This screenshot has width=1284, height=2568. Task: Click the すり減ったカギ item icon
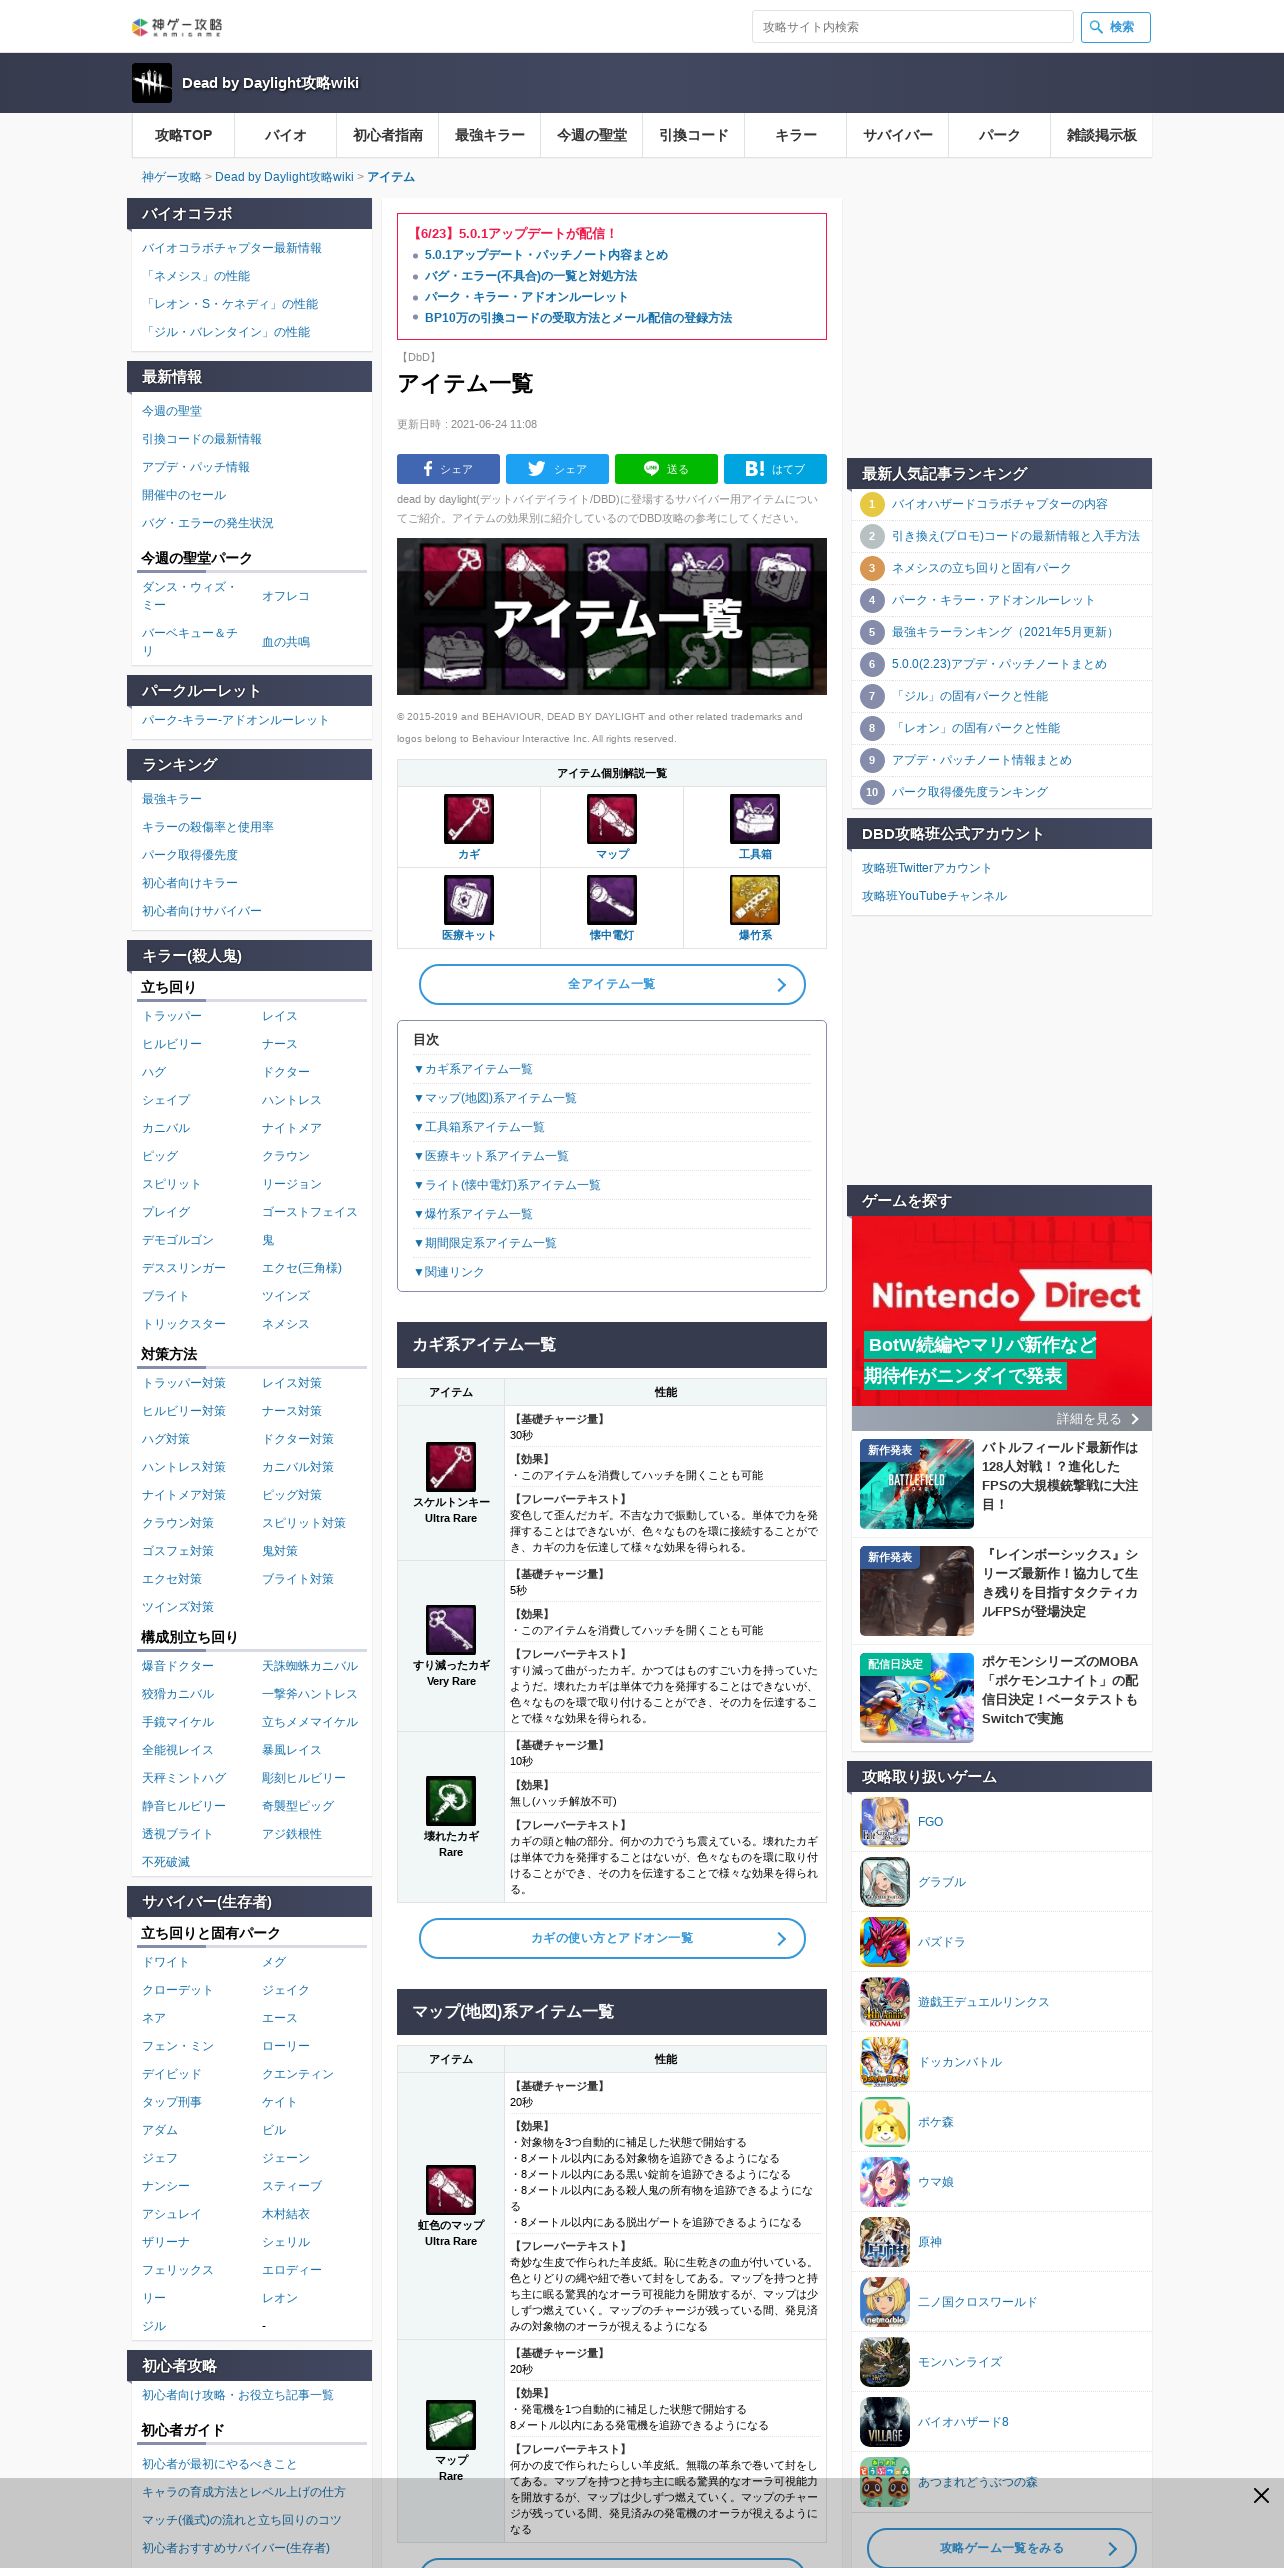click(x=451, y=1630)
